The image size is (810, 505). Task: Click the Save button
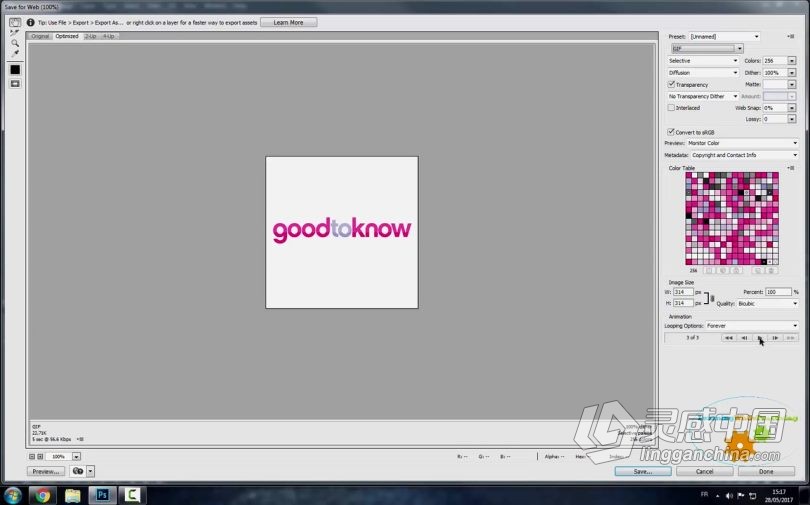(643, 471)
